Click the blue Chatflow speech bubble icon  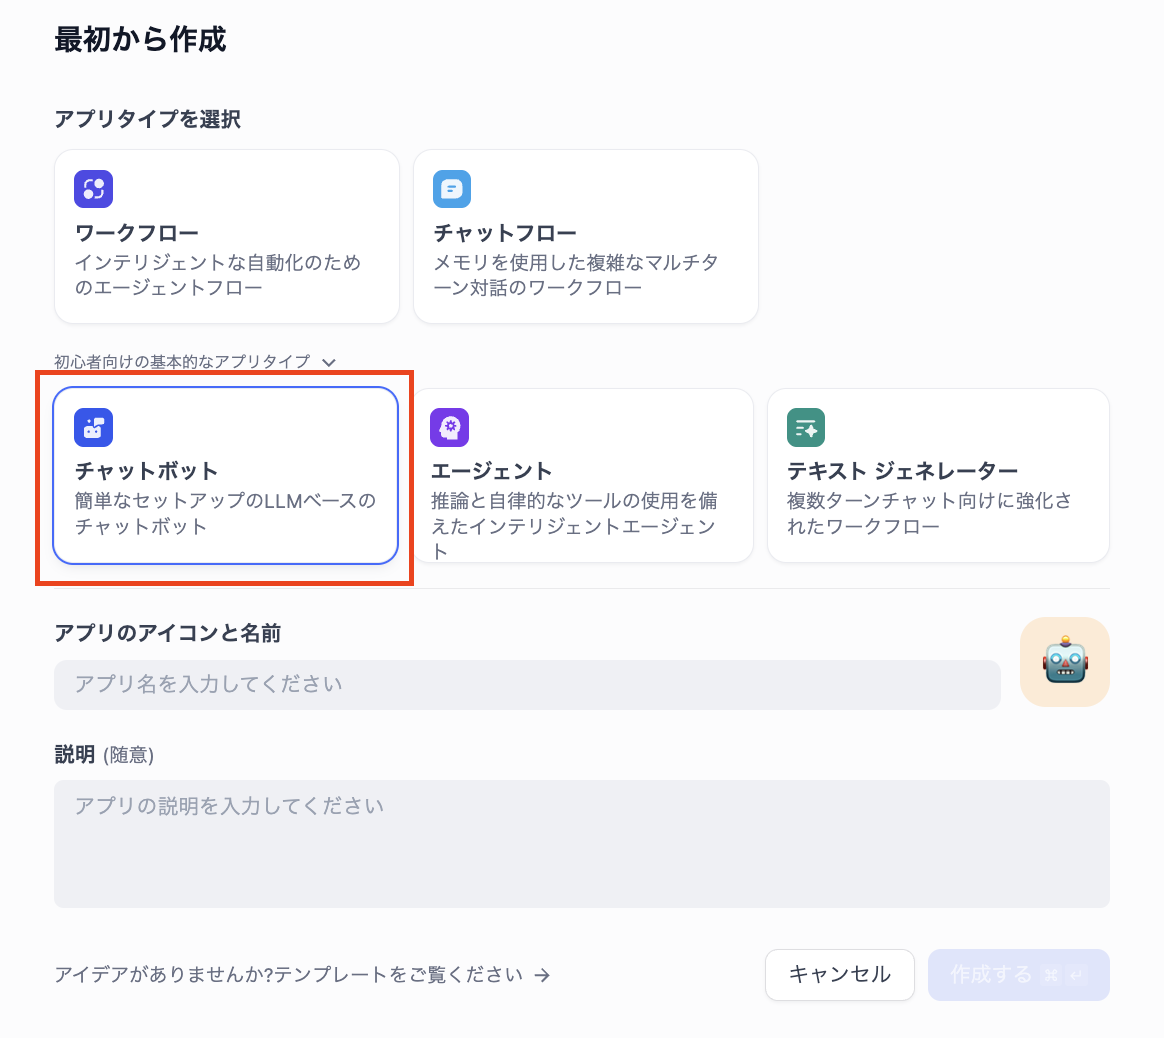(452, 189)
